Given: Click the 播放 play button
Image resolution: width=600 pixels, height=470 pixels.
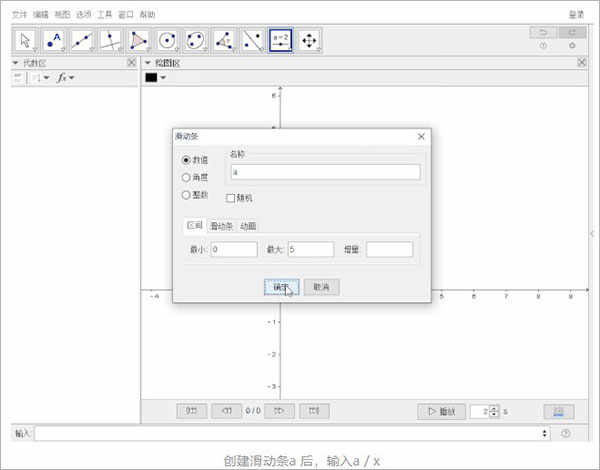Looking at the screenshot, I should coord(441,411).
